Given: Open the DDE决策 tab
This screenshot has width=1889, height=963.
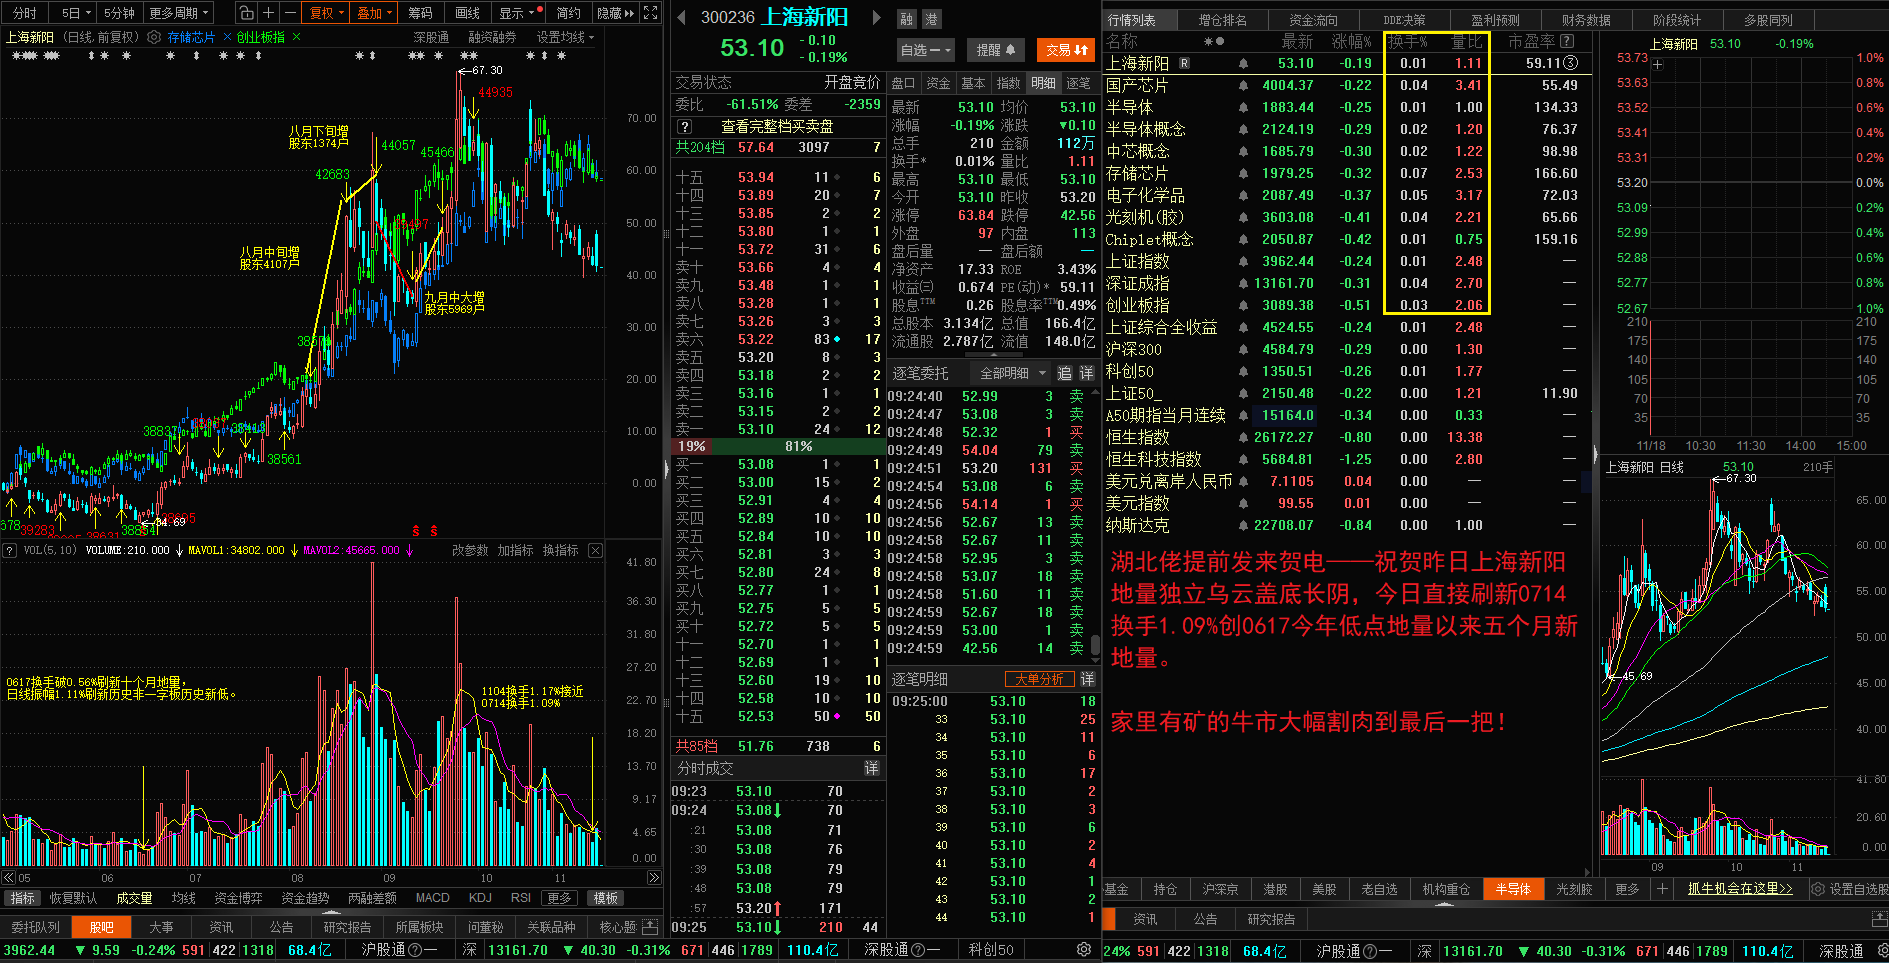Looking at the screenshot, I should (1404, 20).
